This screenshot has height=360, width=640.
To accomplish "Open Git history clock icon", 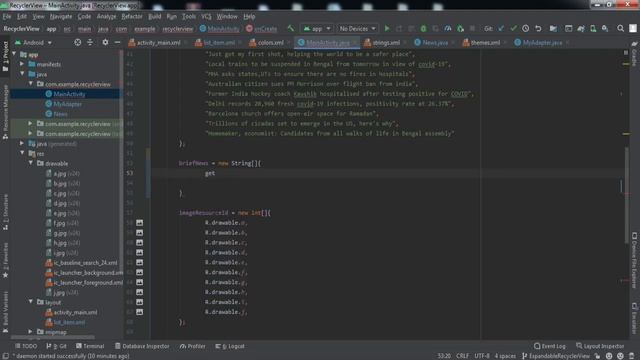I will tap(526, 29).
